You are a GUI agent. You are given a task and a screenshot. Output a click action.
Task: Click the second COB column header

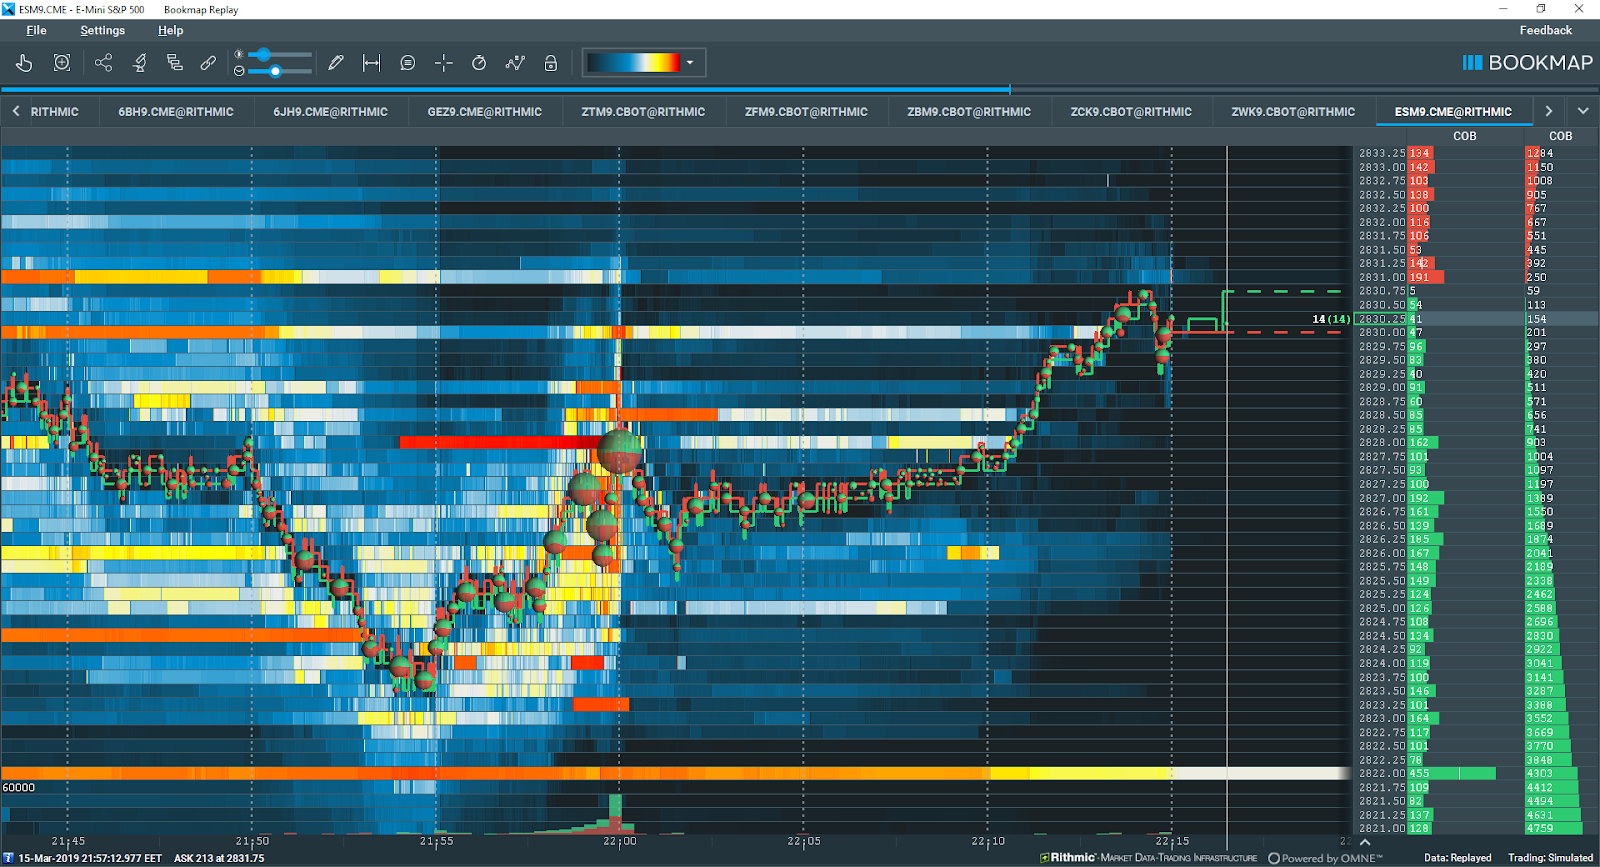click(x=1560, y=136)
